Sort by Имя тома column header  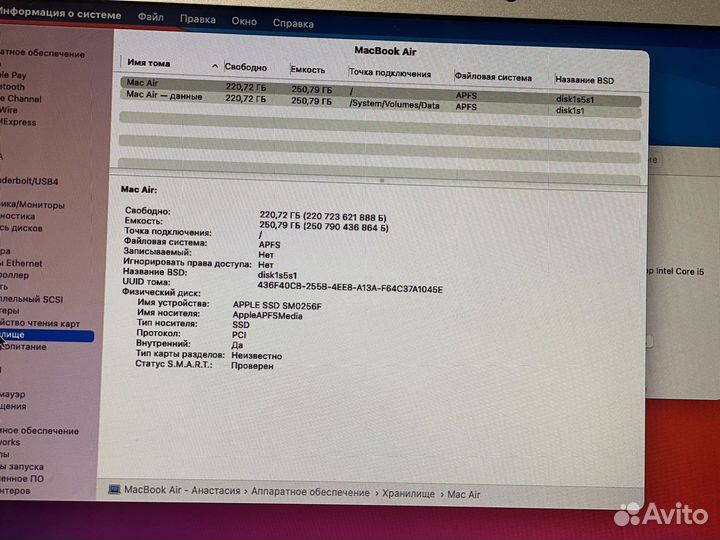pyautogui.click(x=149, y=63)
